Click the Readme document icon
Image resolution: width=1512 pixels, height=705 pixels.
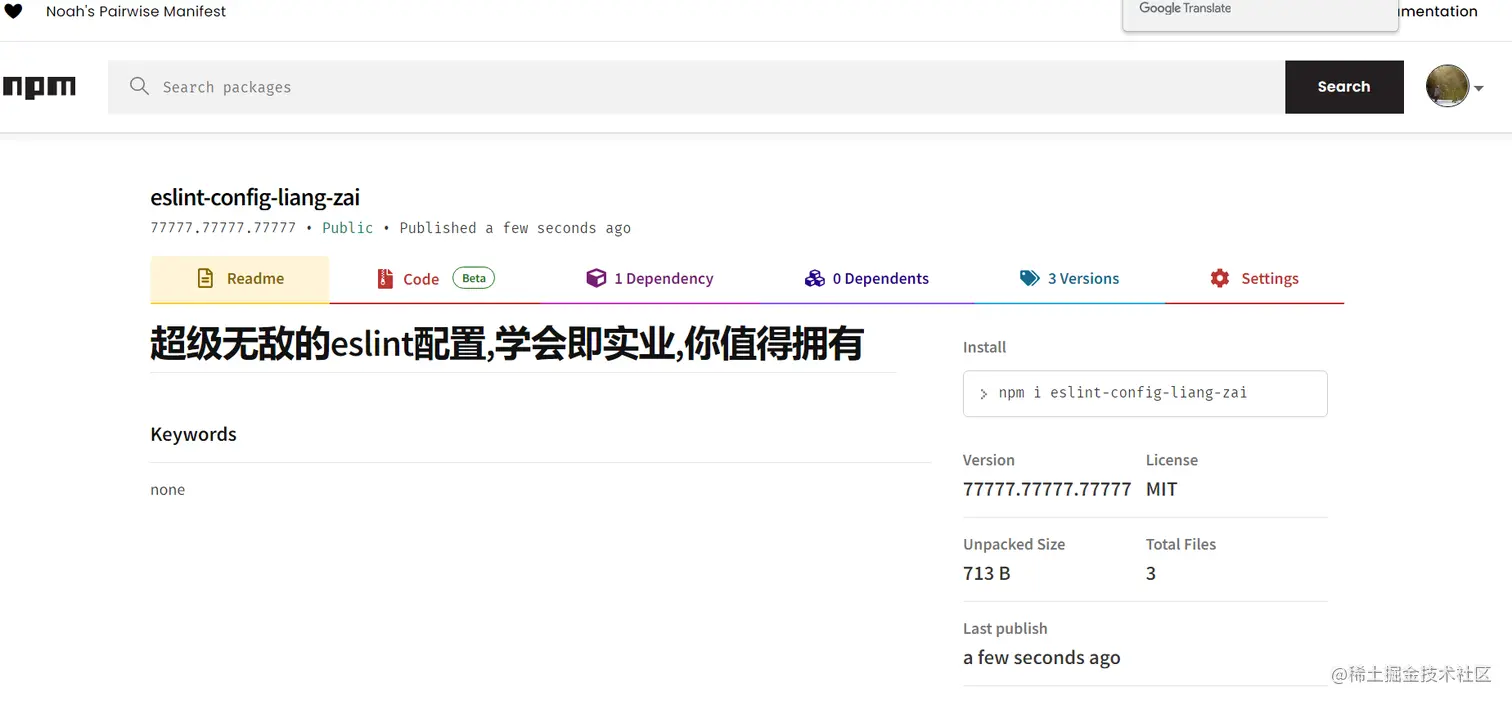(205, 279)
